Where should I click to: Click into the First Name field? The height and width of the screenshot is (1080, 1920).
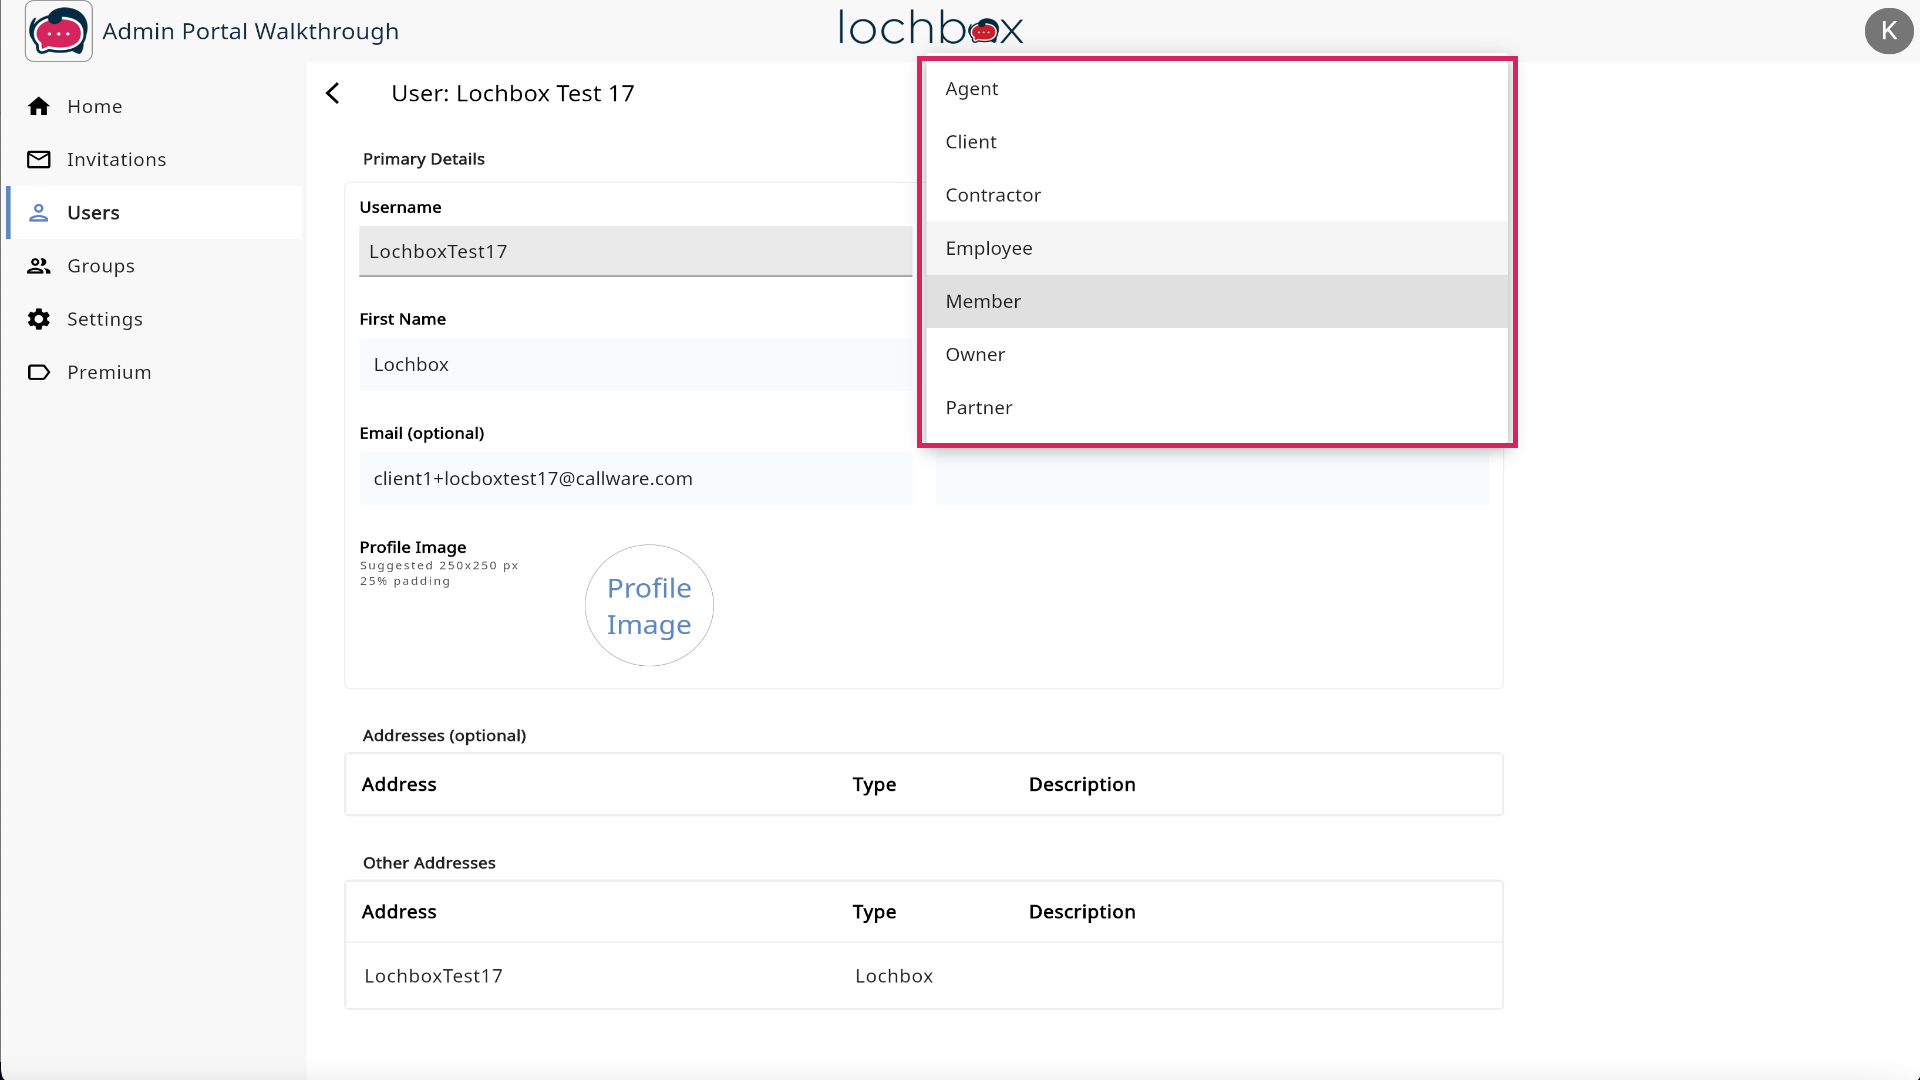tap(635, 365)
